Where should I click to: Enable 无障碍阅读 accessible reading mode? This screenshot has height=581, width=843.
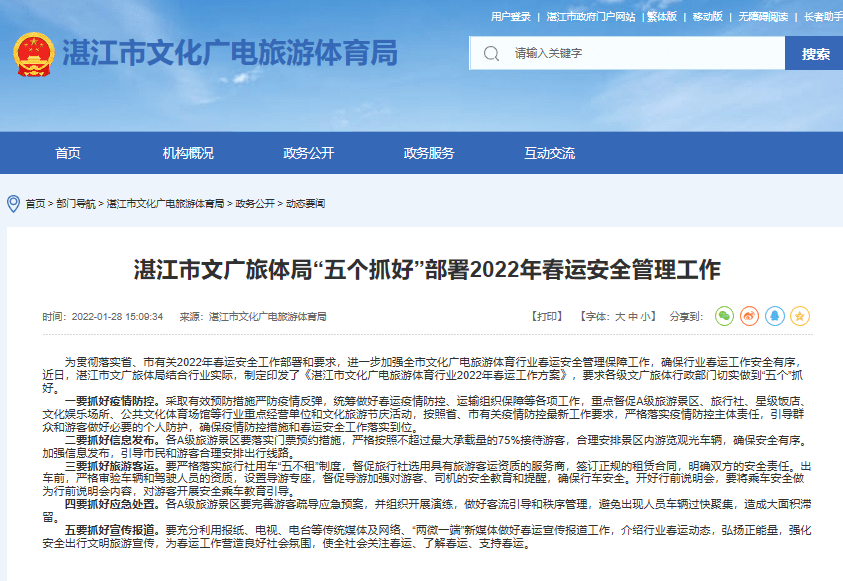pyautogui.click(x=764, y=14)
